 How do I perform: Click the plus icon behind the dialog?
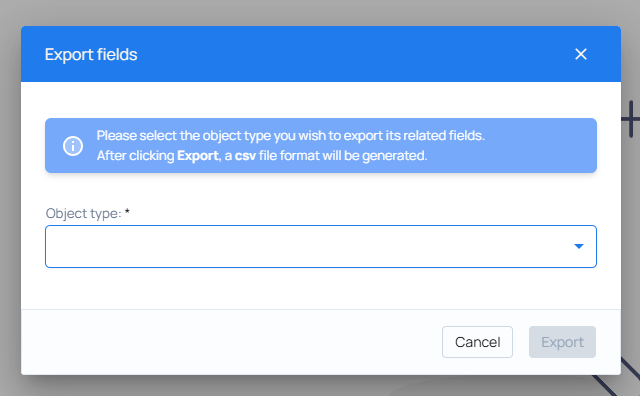pos(631,119)
